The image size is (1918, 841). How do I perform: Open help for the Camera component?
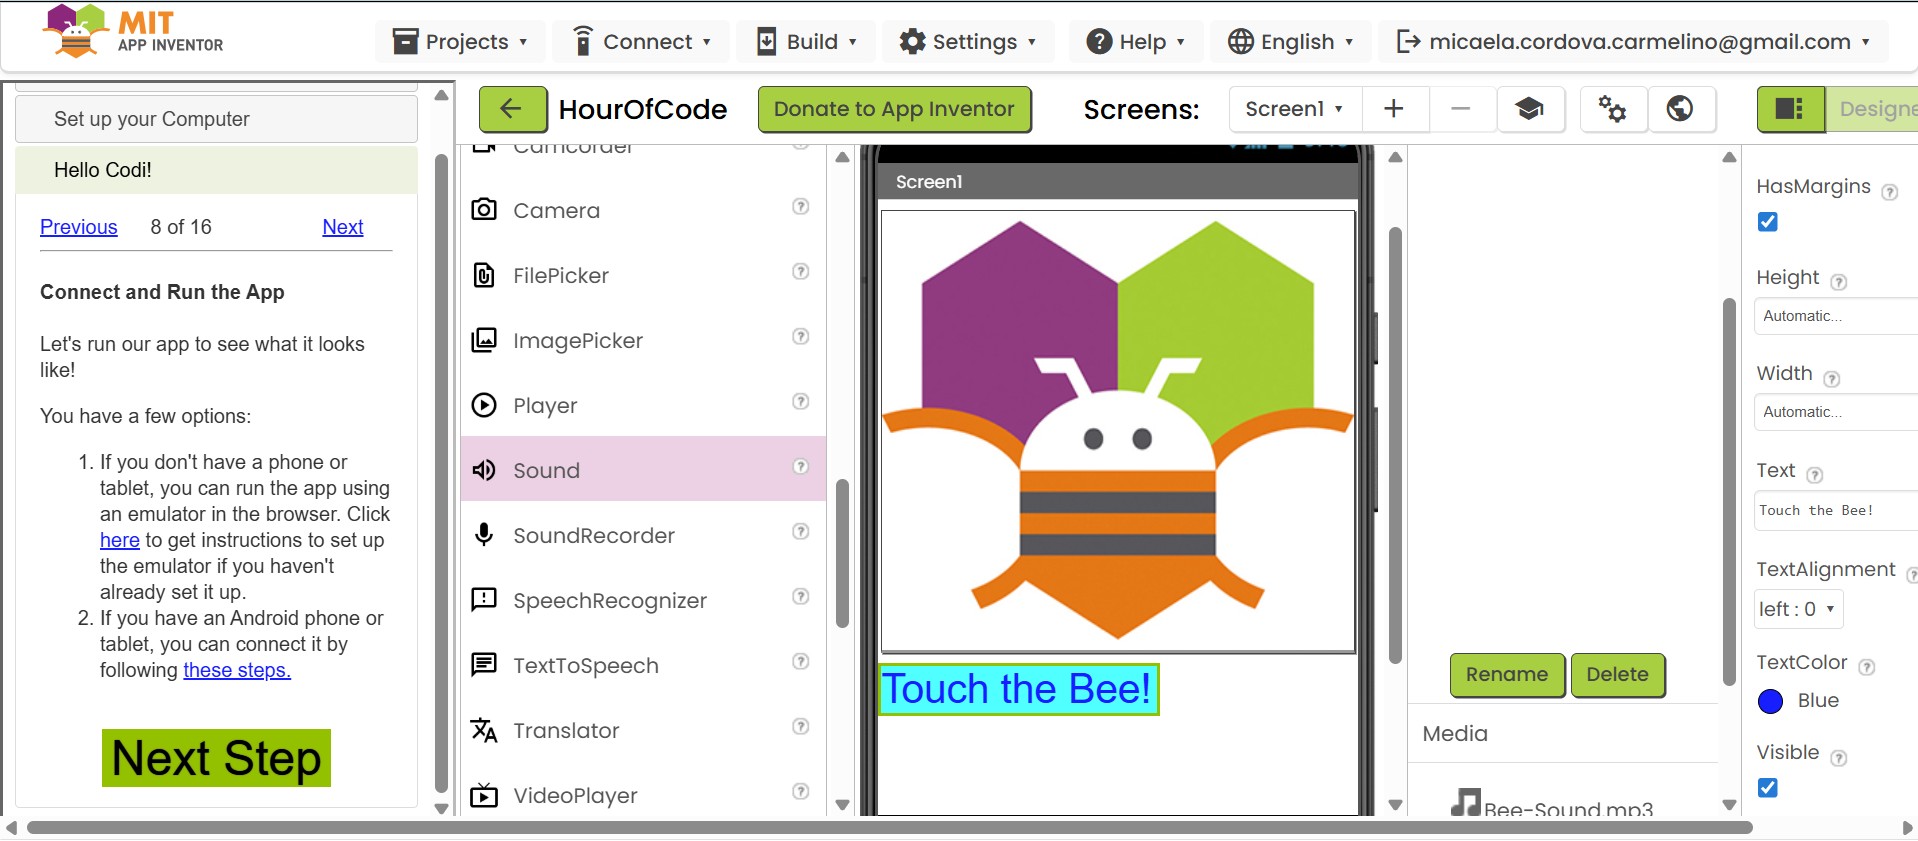(x=800, y=207)
